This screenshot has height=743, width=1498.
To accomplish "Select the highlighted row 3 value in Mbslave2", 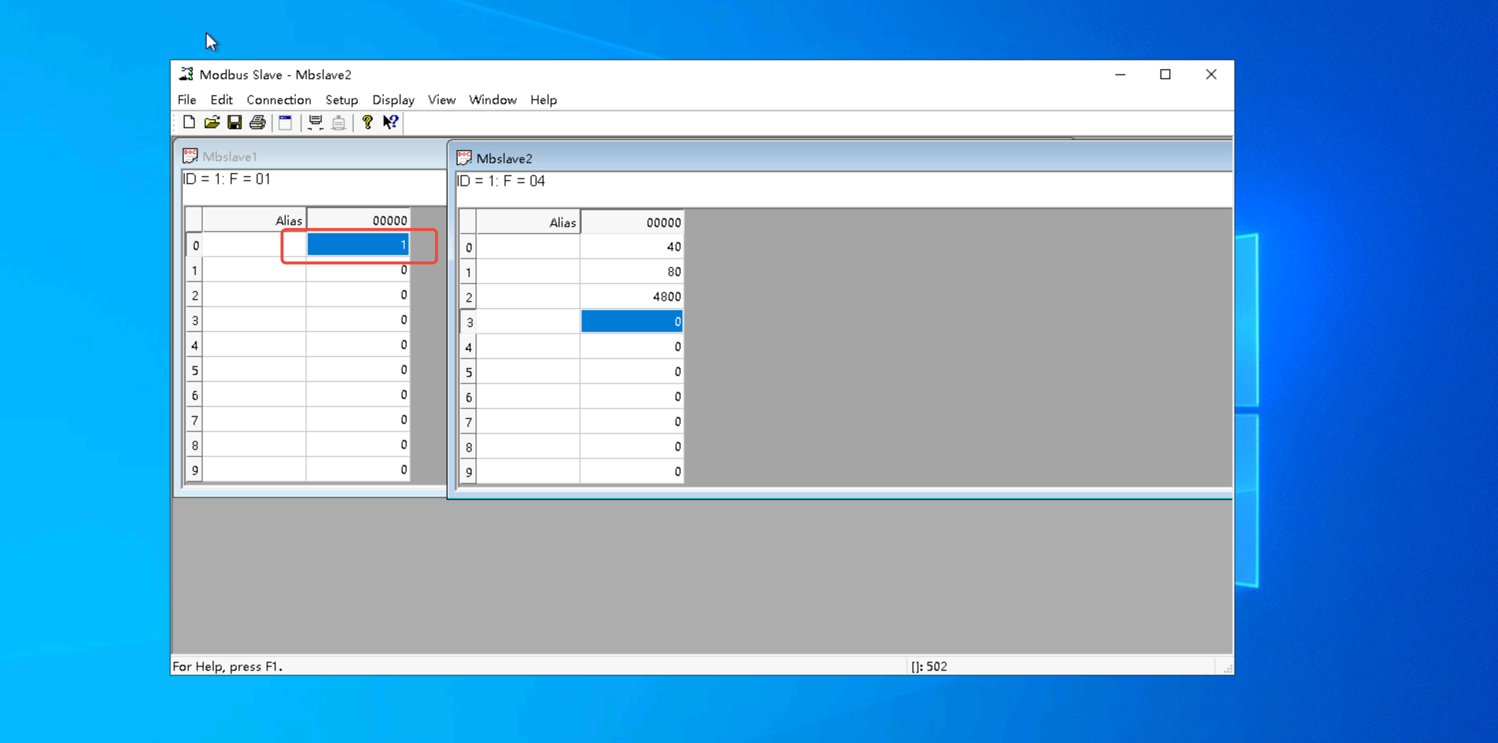I will pos(632,322).
